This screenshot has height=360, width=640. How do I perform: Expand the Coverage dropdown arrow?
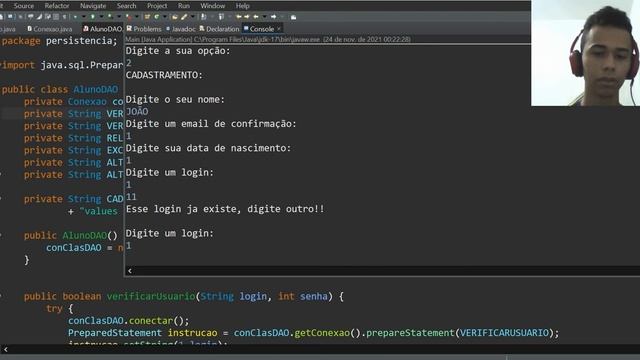click(x=119, y=17)
